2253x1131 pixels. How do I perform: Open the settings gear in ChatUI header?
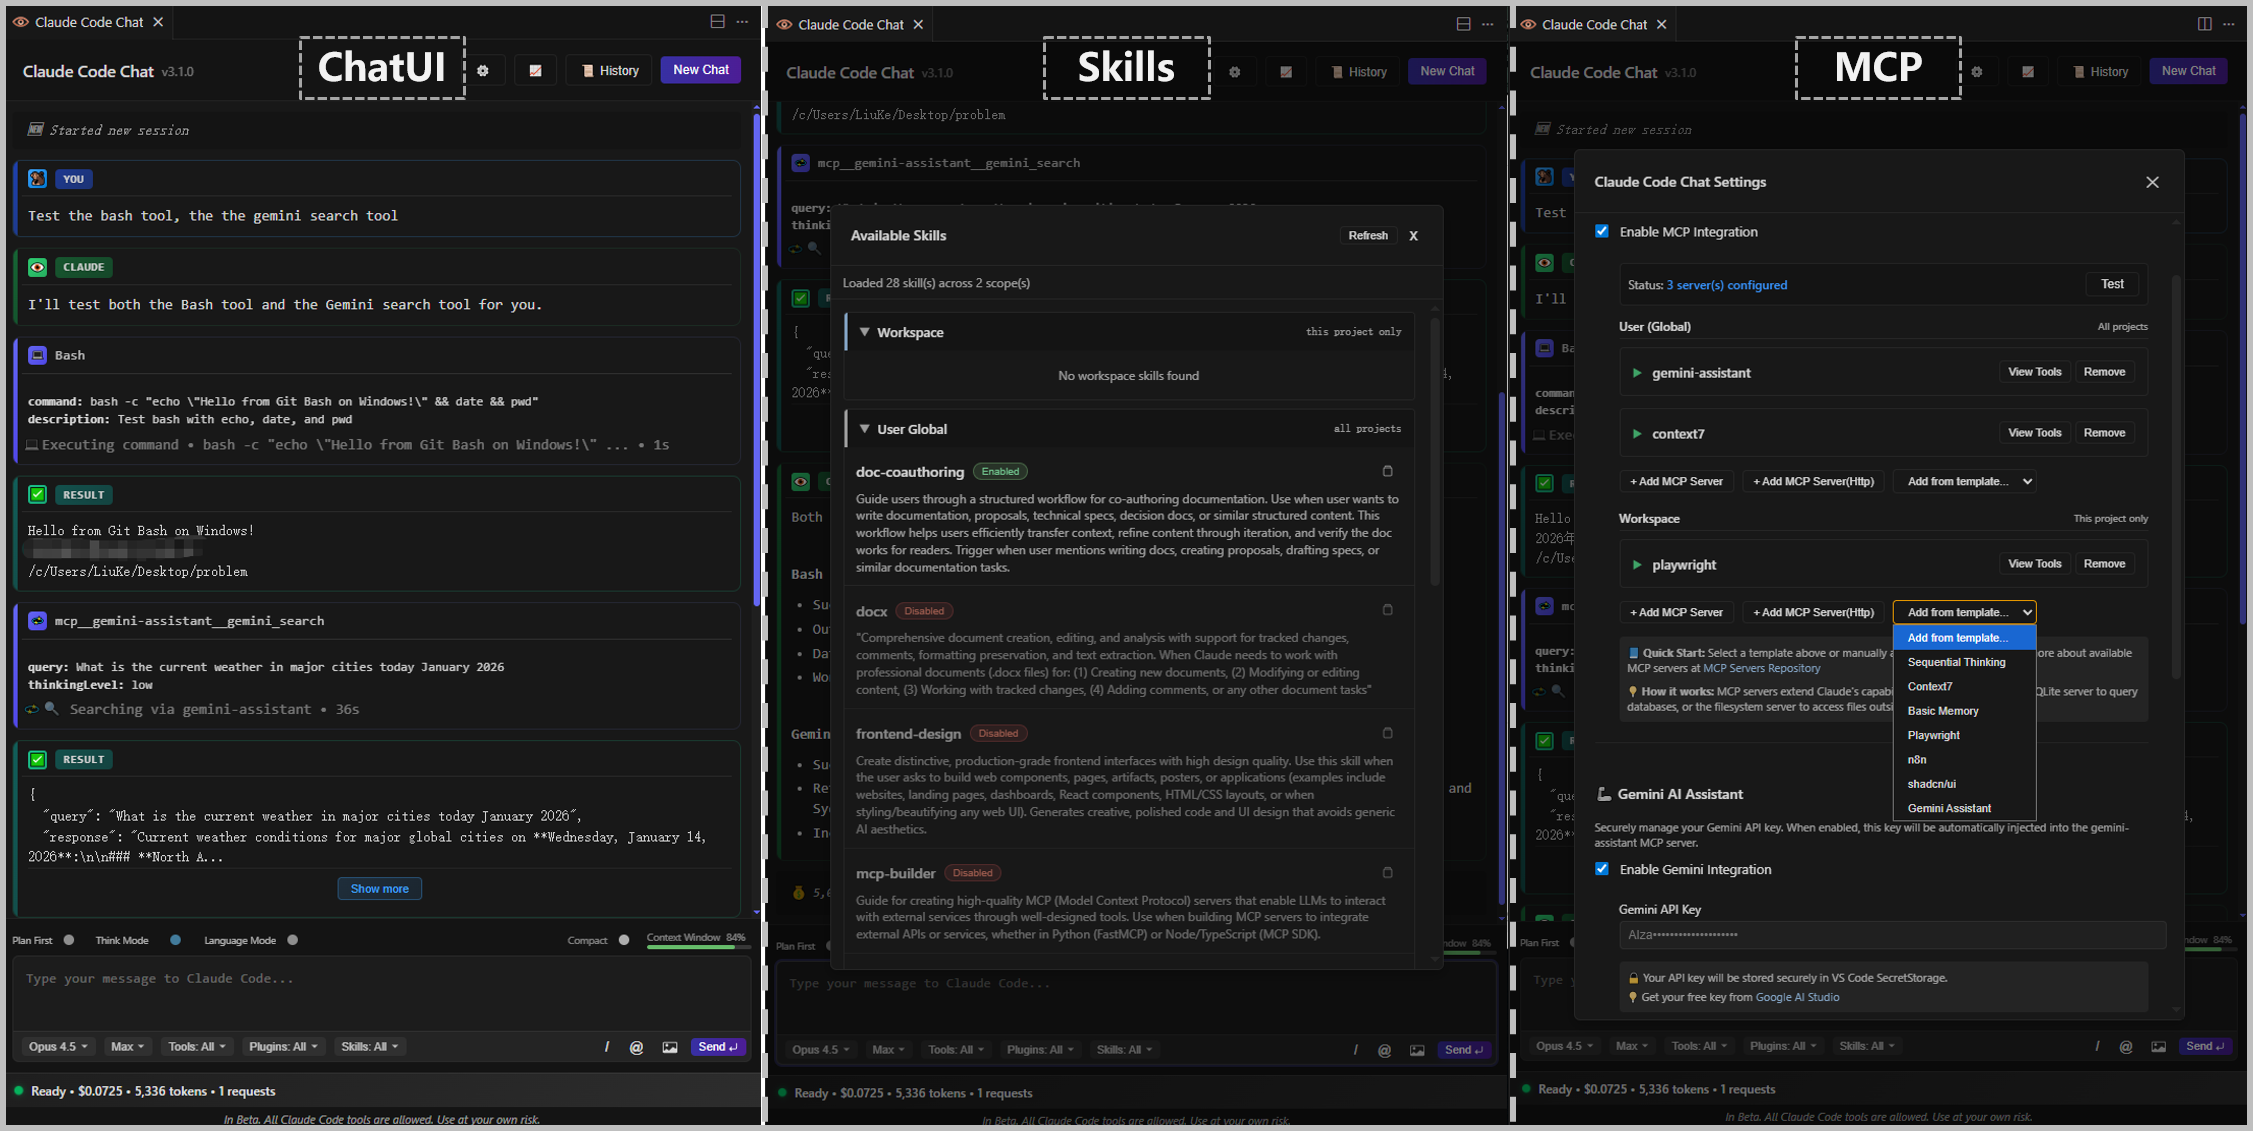pos(483,70)
